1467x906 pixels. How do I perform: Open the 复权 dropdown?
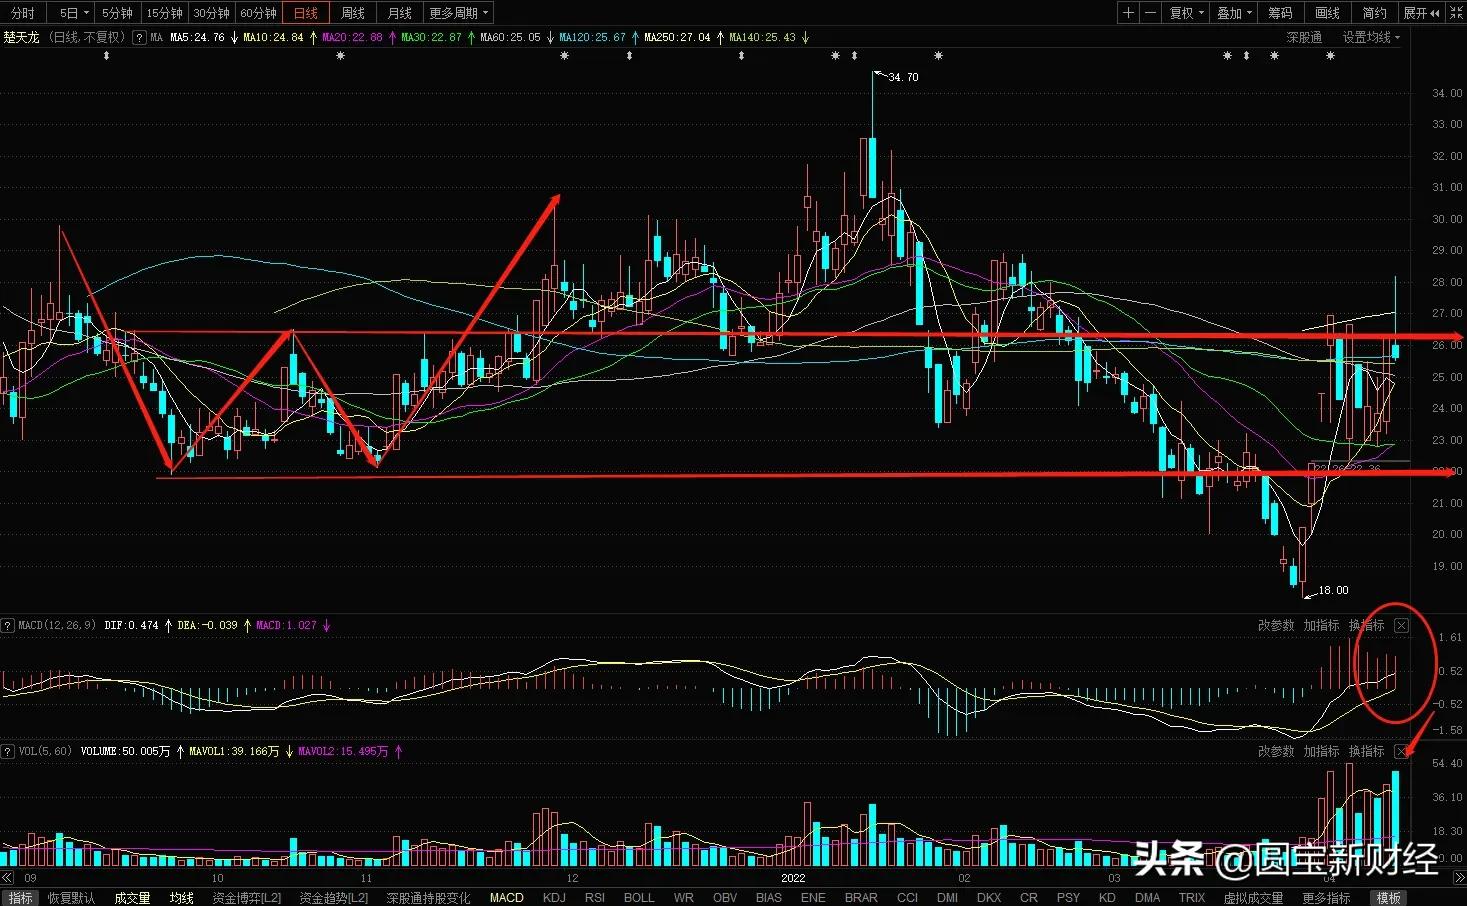(x=1187, y=13)
